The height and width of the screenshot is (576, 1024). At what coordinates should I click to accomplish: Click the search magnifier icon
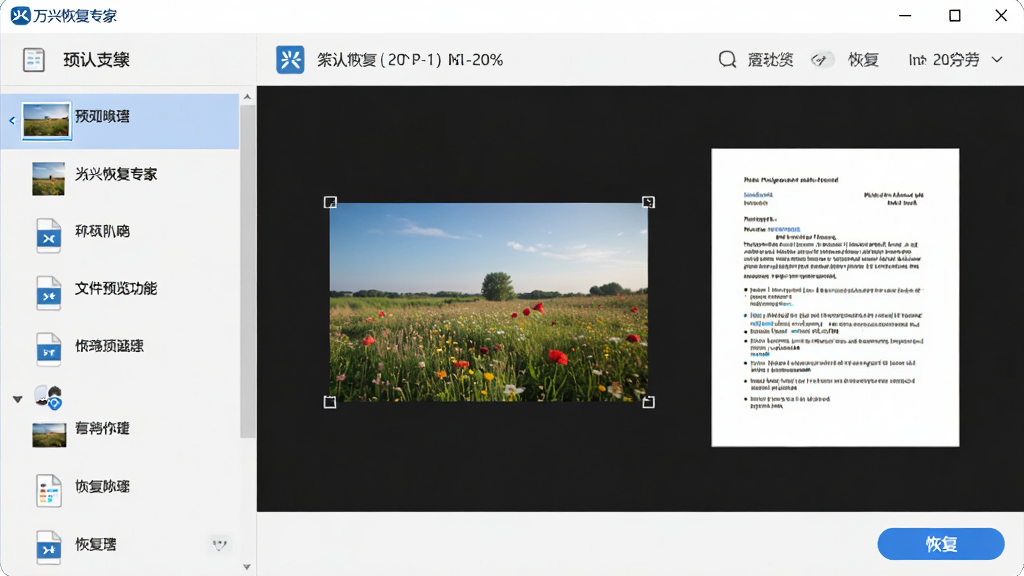727,59
